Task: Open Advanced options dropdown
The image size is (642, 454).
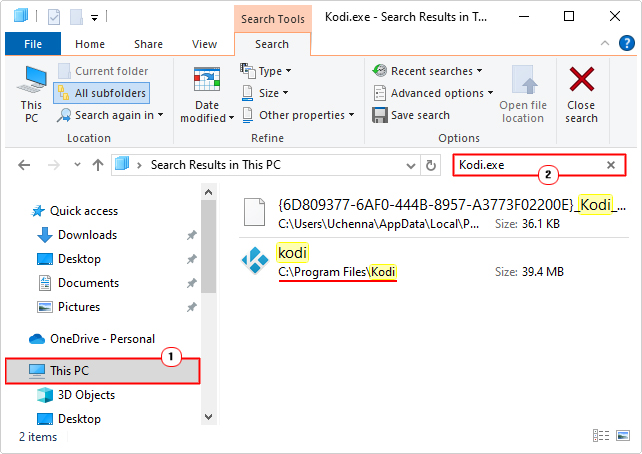Action: 433,93
